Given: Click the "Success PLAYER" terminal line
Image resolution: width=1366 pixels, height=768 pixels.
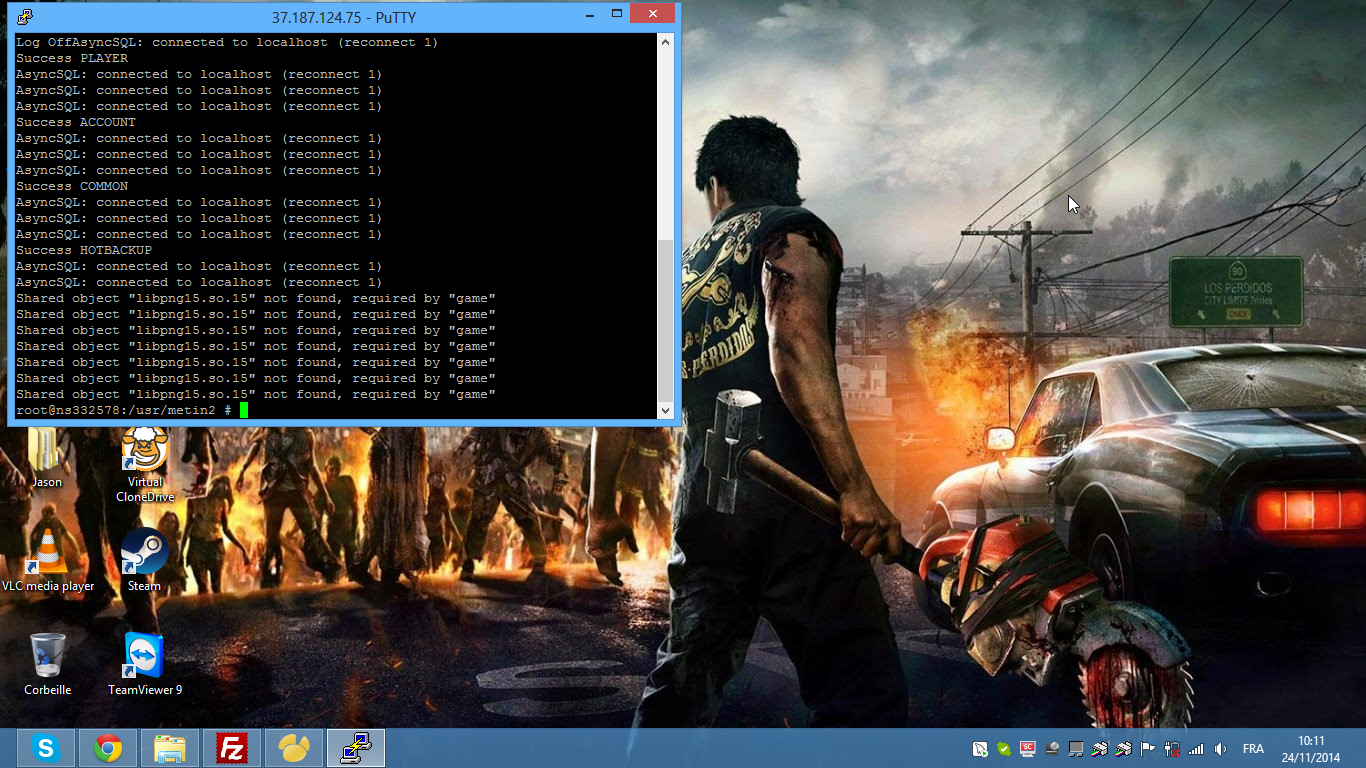Looking at the screenshot, I should click(72, 58).
